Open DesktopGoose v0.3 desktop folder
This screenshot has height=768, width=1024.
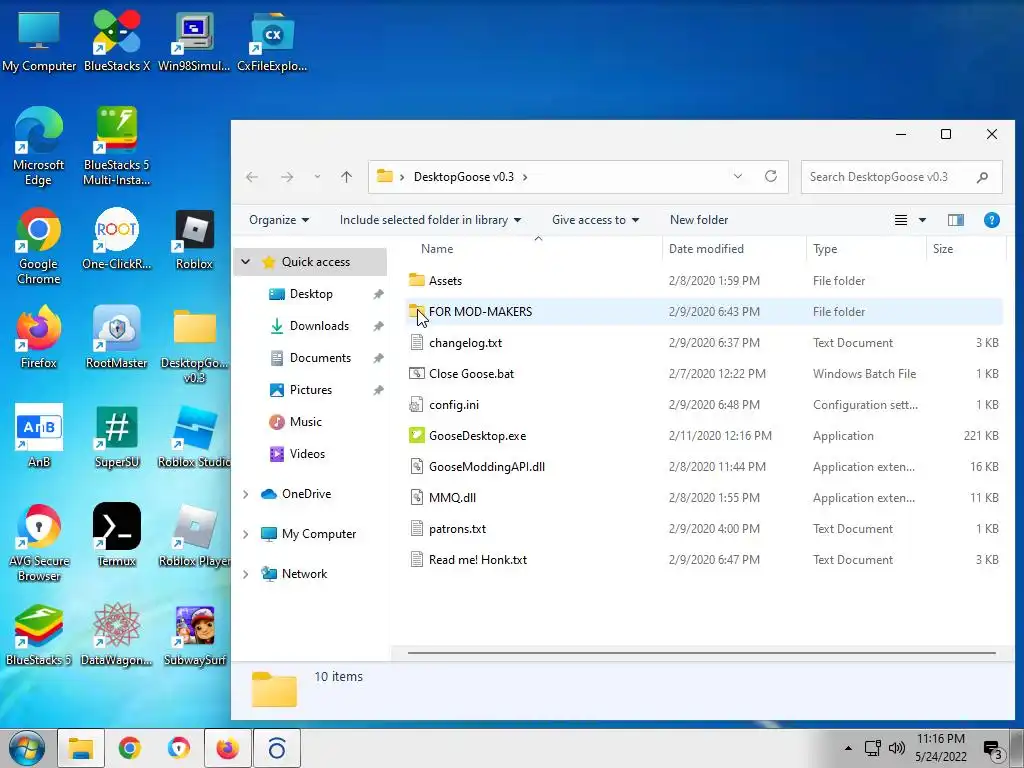click(x=194, y=345)
